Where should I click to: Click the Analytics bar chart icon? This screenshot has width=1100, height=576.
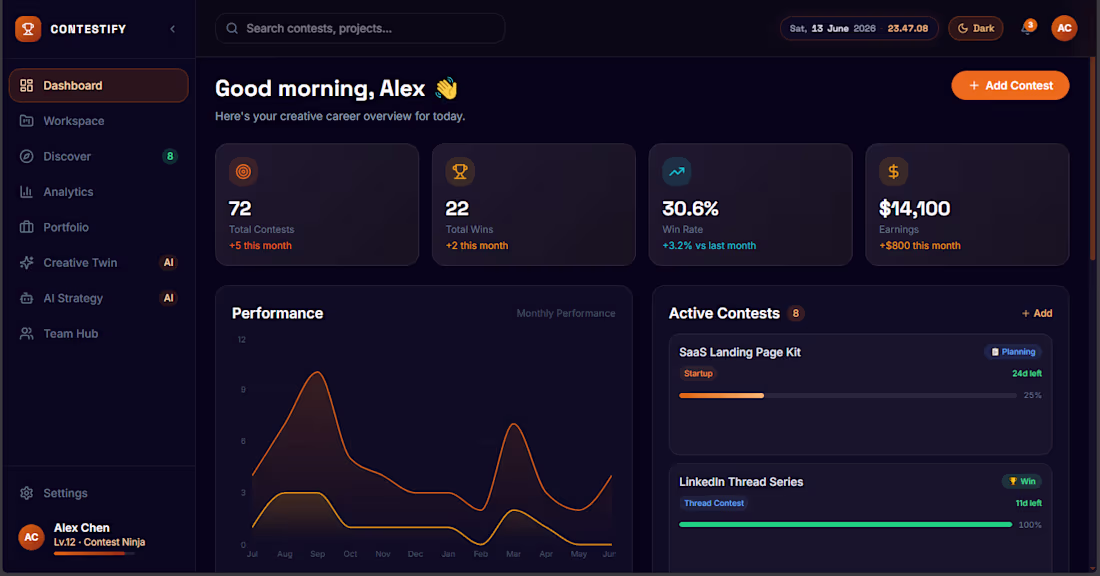click(27, 192)
